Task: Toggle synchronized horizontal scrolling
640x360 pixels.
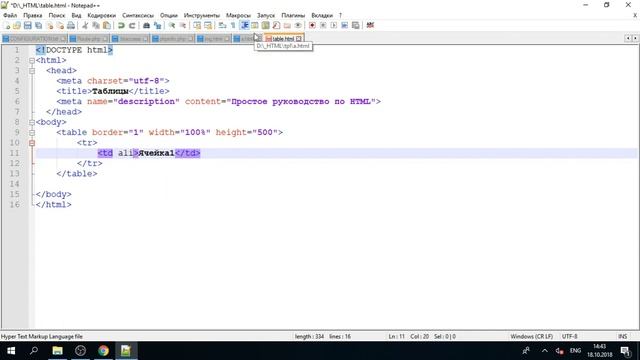Action: [x=208, y=25]
